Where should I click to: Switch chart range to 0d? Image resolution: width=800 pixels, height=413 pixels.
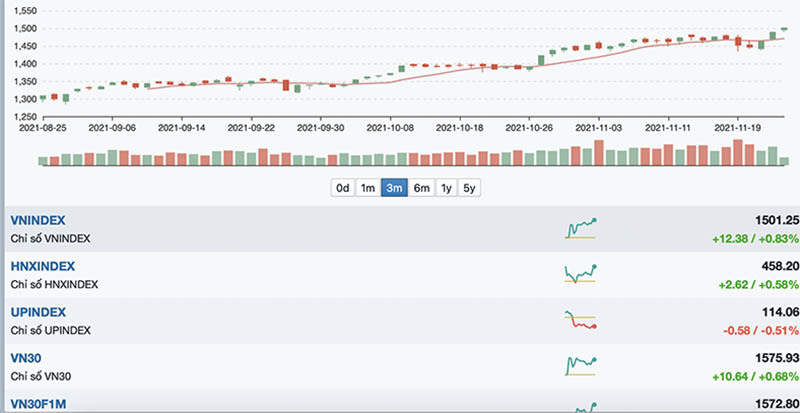tap(343, 188)
